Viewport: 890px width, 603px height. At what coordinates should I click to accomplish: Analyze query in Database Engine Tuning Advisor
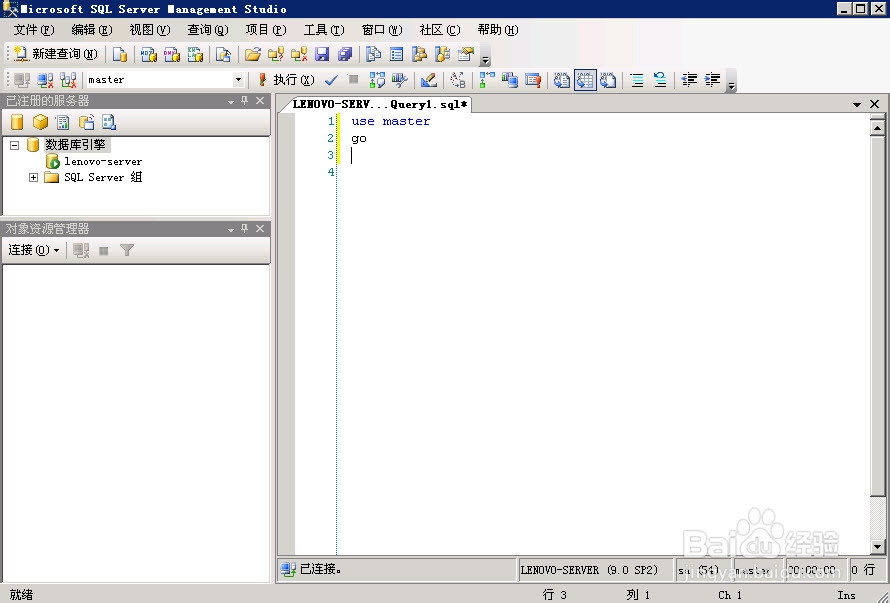(x=400, y=80)
